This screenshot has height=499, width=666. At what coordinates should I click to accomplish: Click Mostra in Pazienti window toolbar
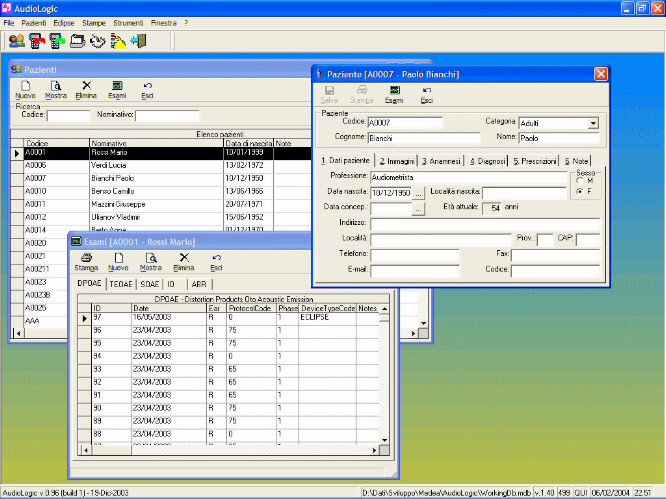(x=56, y=90)
